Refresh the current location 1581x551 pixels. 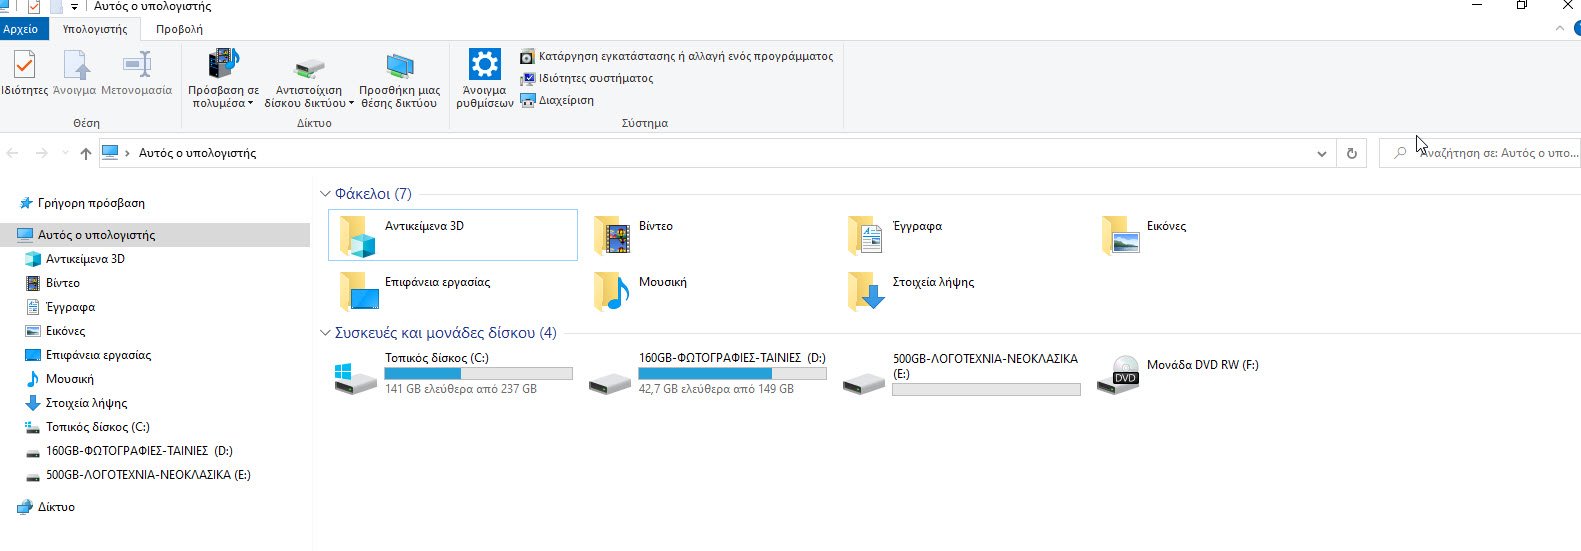[1352, 153]
